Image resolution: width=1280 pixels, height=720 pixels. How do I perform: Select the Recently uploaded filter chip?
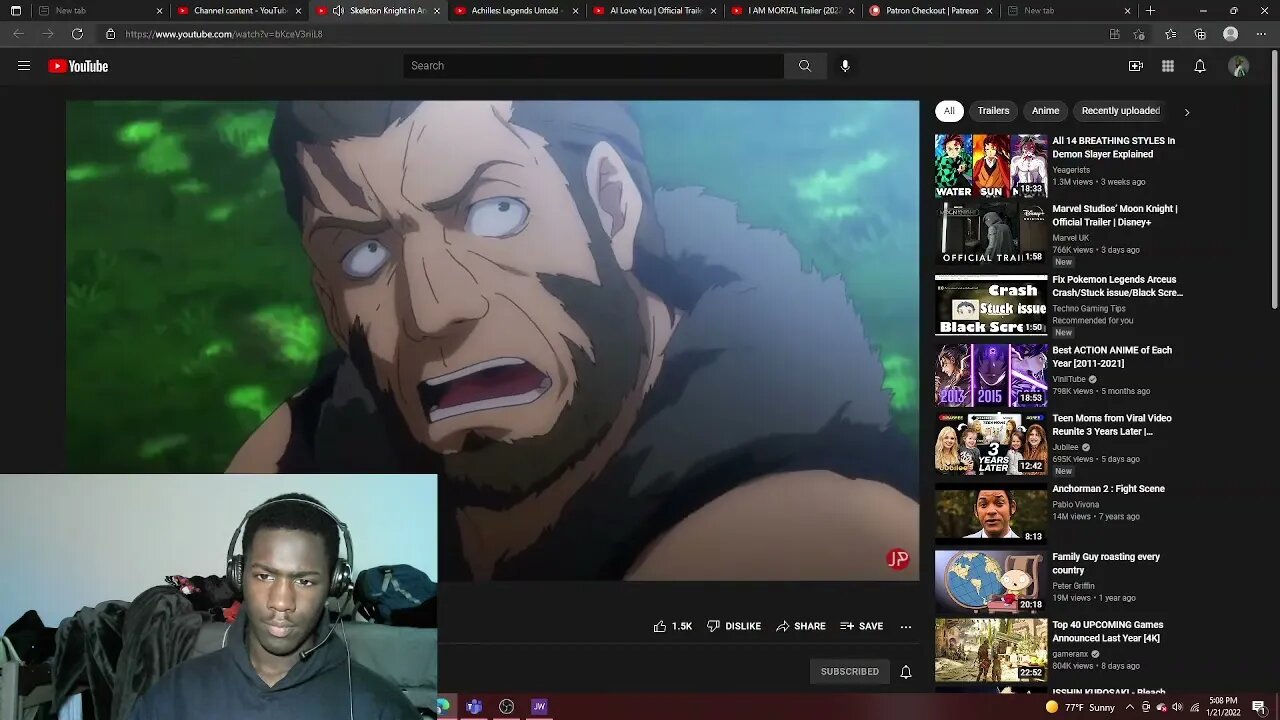coord(1120,111)
